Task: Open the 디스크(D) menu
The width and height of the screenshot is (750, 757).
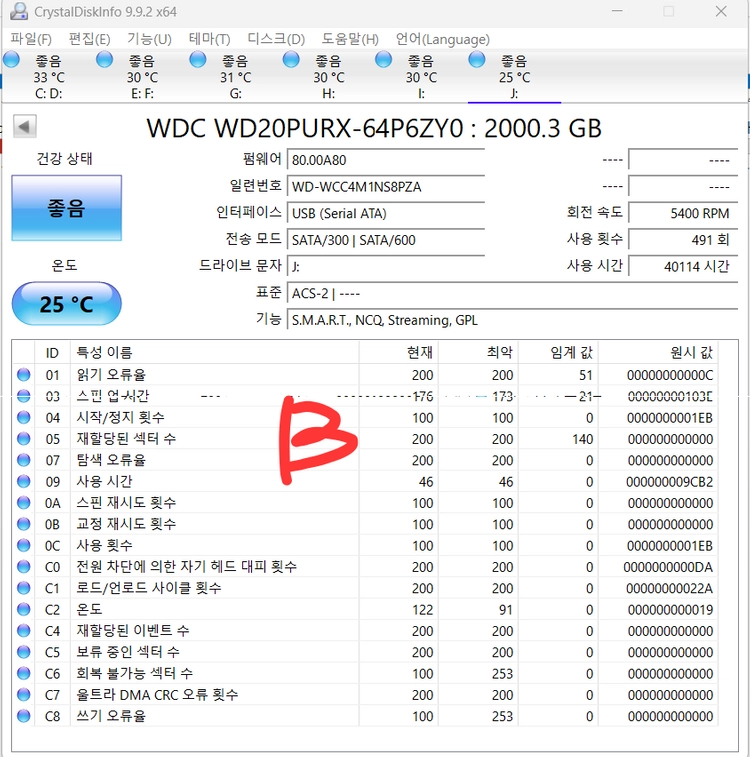Action: click(276, 39)
